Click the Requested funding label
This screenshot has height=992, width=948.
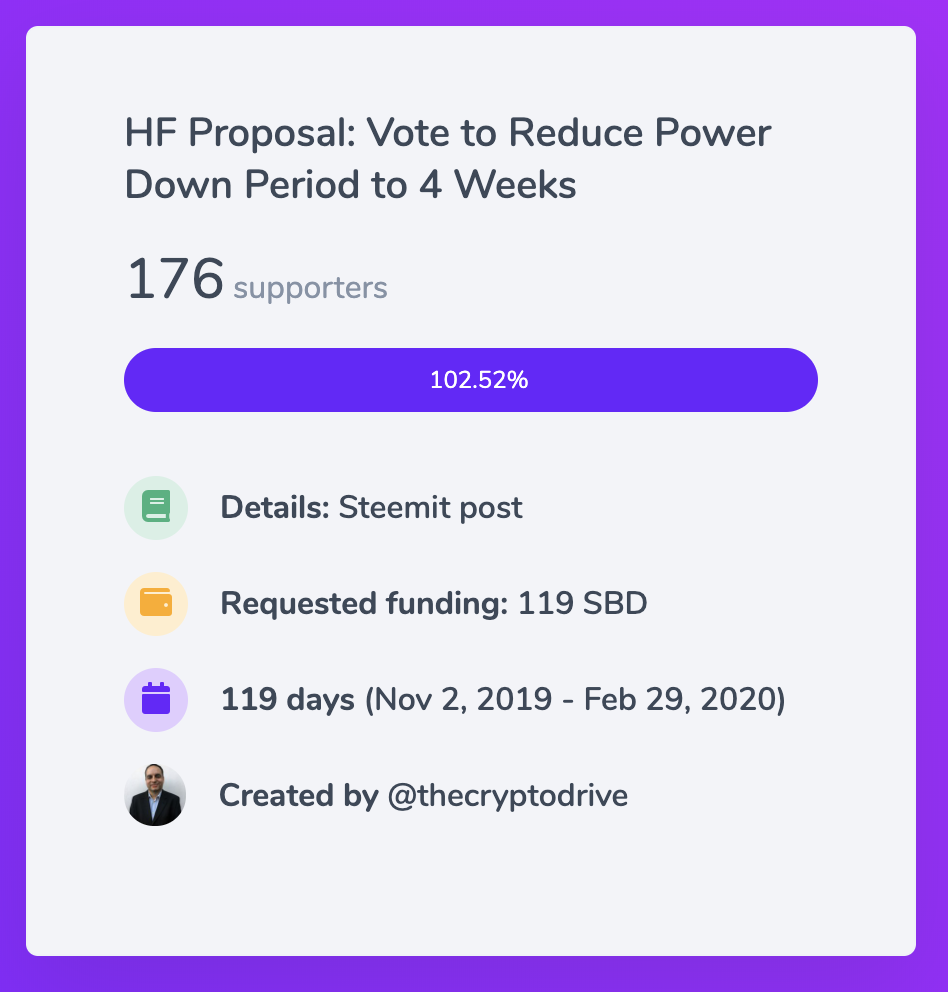tap(364, 604)
